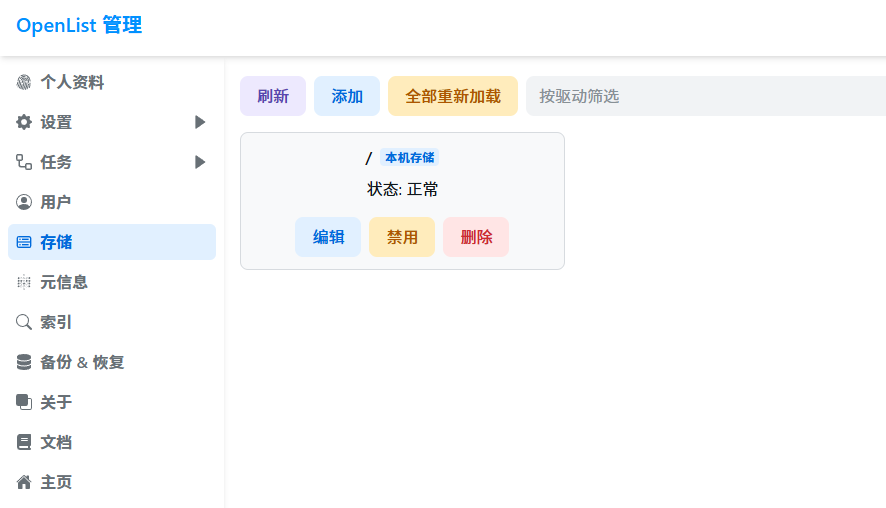Click the 全部重新加载 button
886x508 pixels.
pyautogui.click(x=453, y=96)
